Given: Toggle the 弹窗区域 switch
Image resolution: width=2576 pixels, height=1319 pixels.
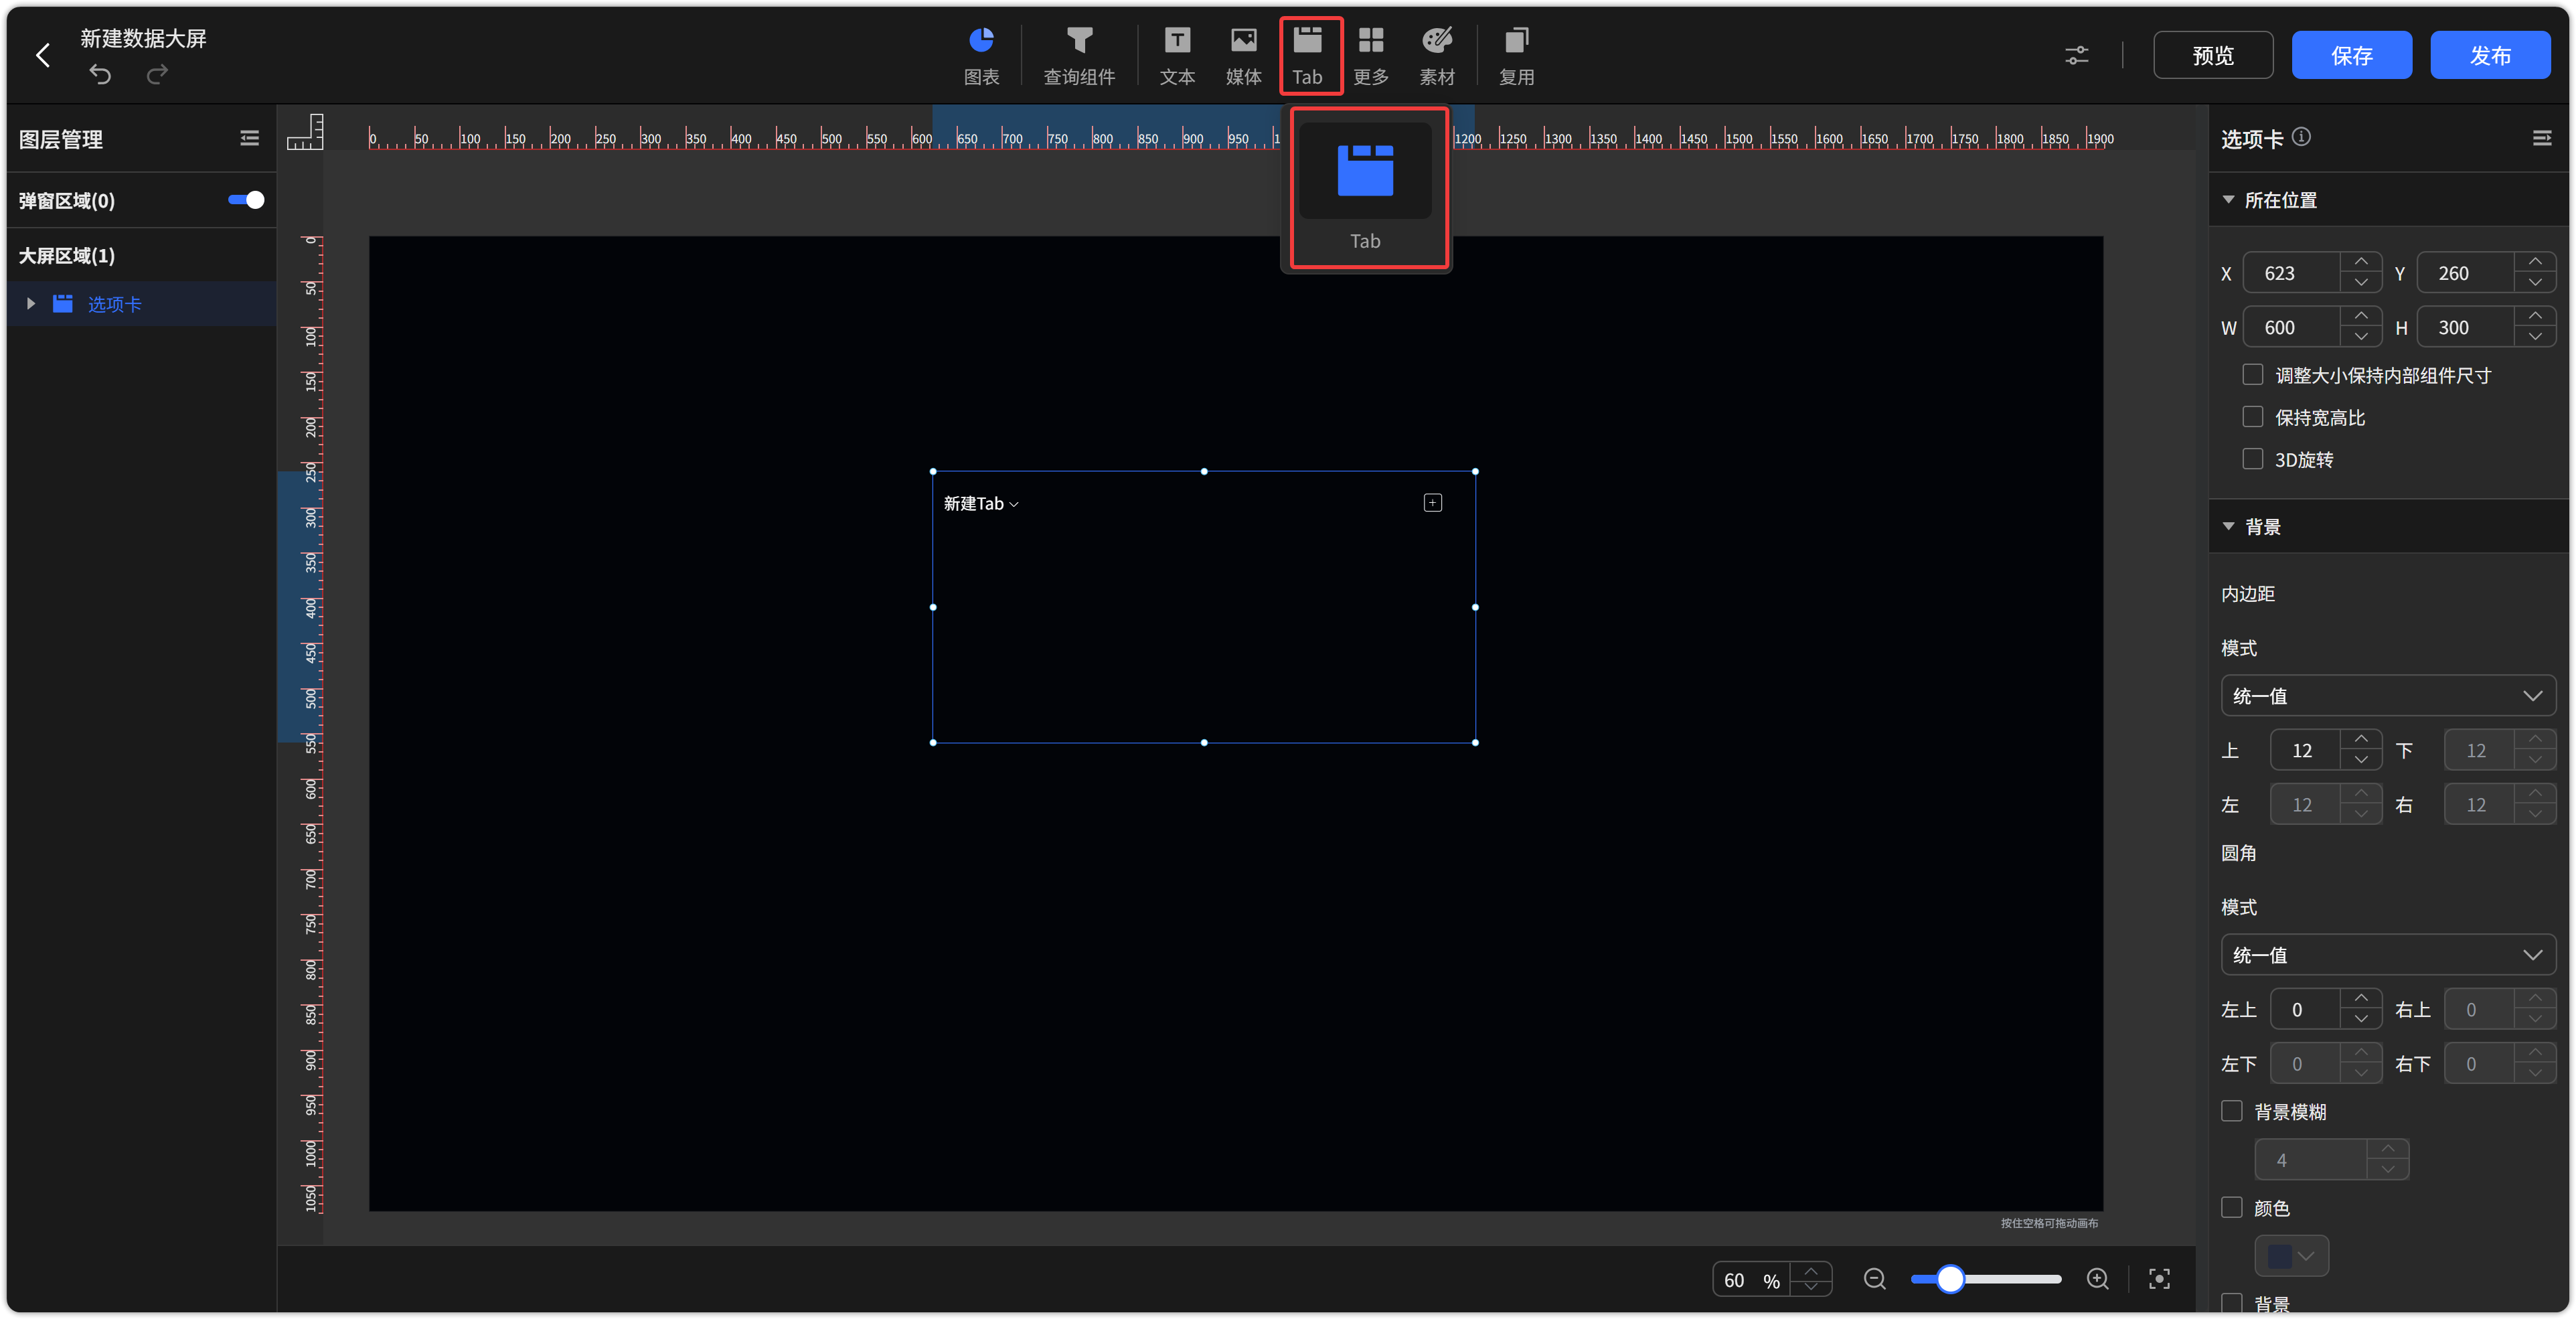Looking at the screenshot, I should (x=246, y=200).
